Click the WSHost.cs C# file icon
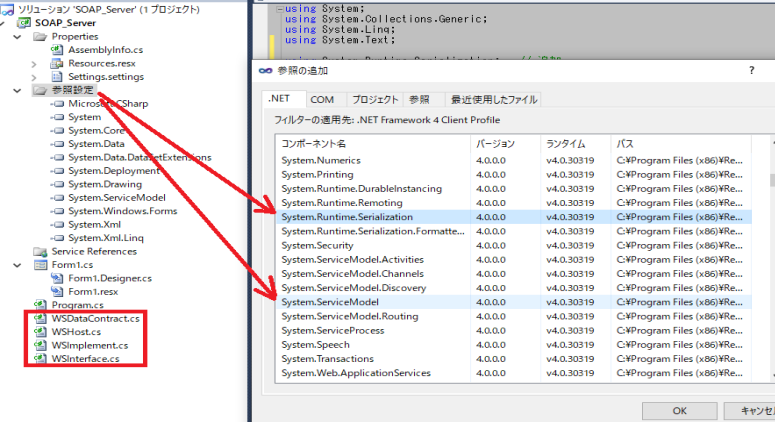Image resolution: width=775 pixels, height=422 pixels. point(41,331)
